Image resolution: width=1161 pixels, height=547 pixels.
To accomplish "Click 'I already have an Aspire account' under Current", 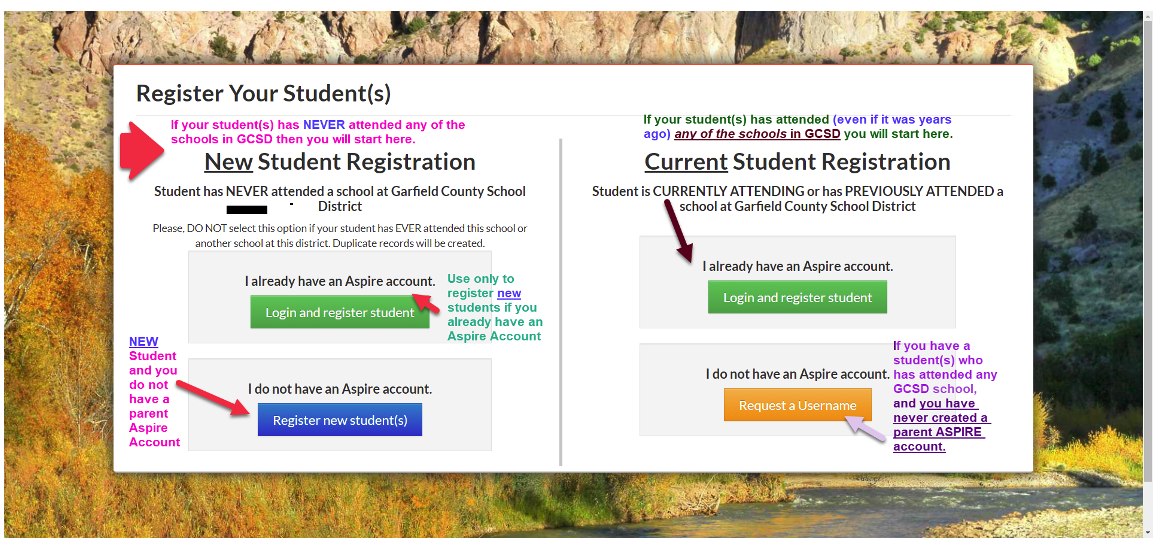I will tap(797, 266).
